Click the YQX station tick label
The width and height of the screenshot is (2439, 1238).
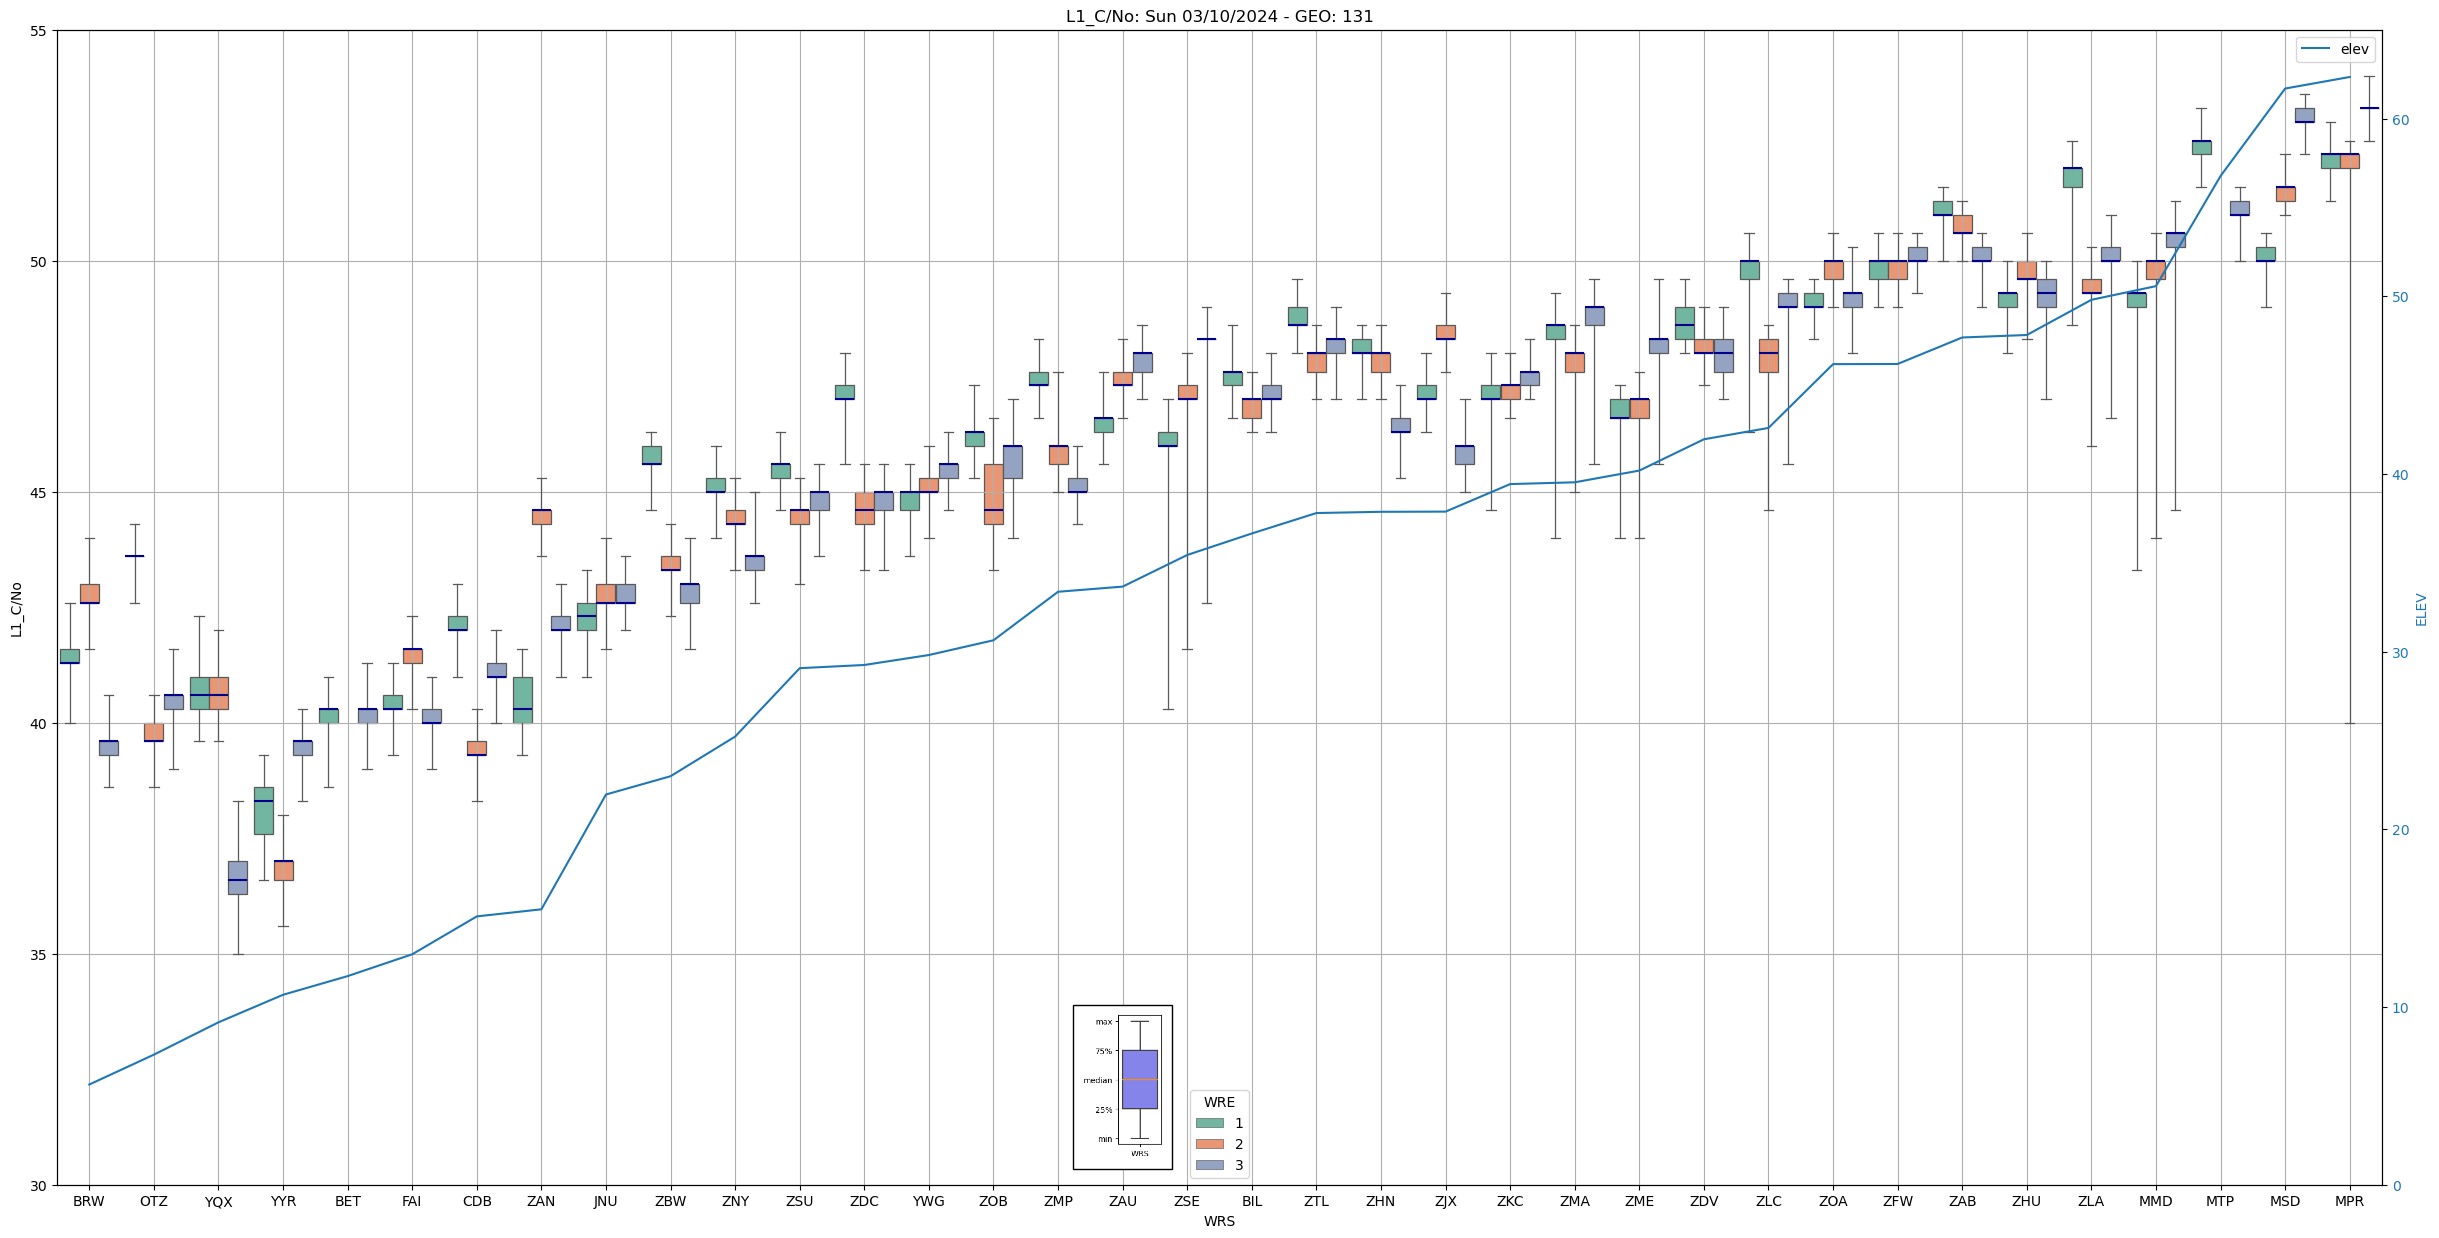coord(218,1201)
